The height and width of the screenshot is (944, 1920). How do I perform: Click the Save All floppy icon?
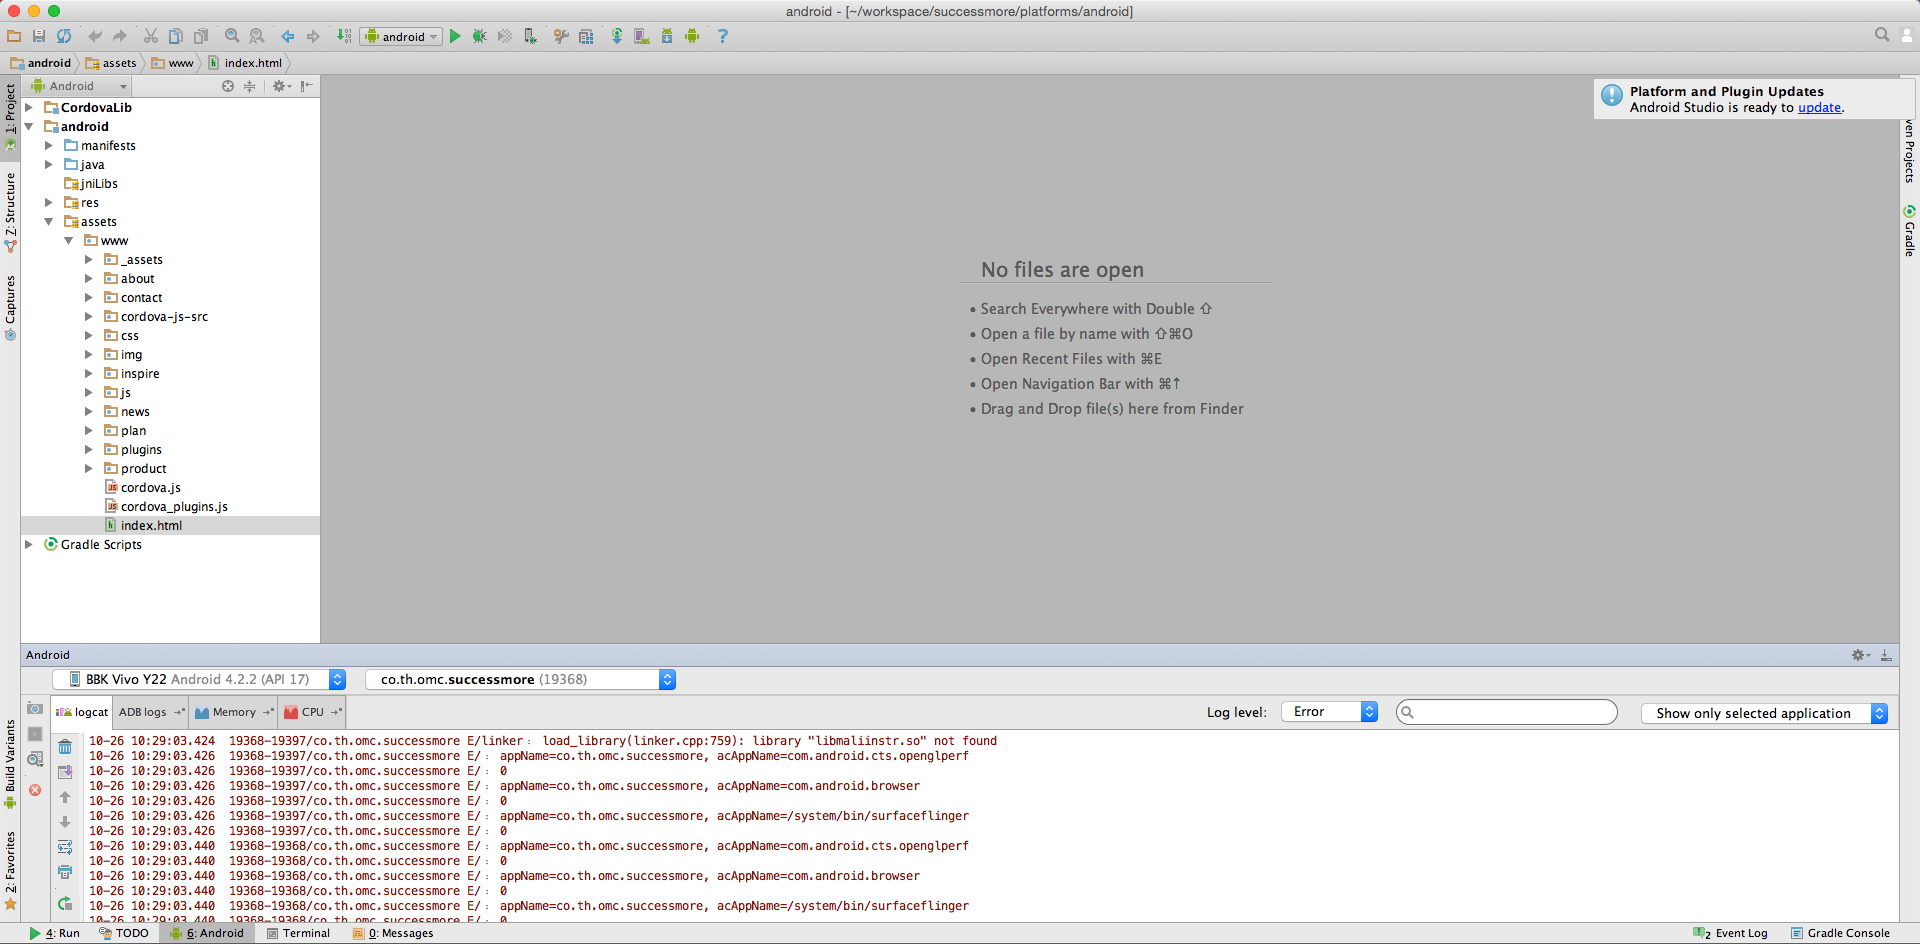coord(39,36)
